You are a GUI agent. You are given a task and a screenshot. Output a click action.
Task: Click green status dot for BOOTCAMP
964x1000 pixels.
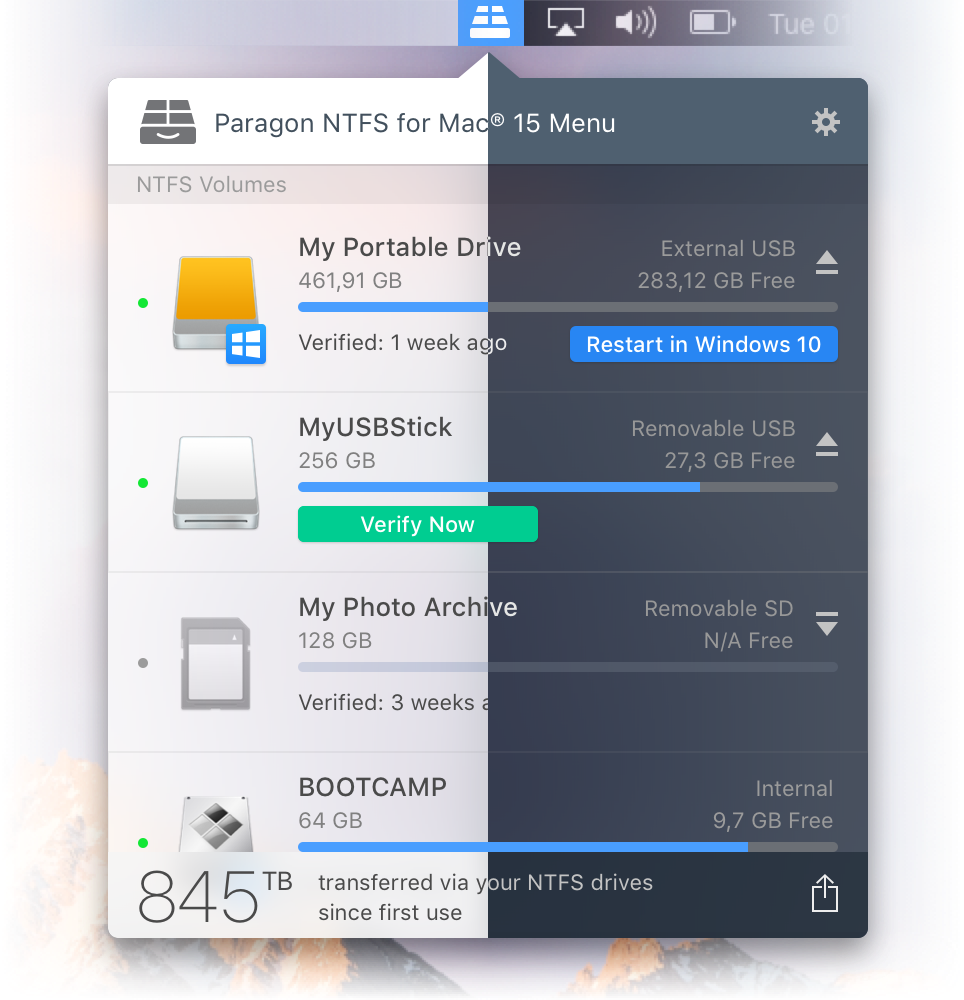click(143, 842)
